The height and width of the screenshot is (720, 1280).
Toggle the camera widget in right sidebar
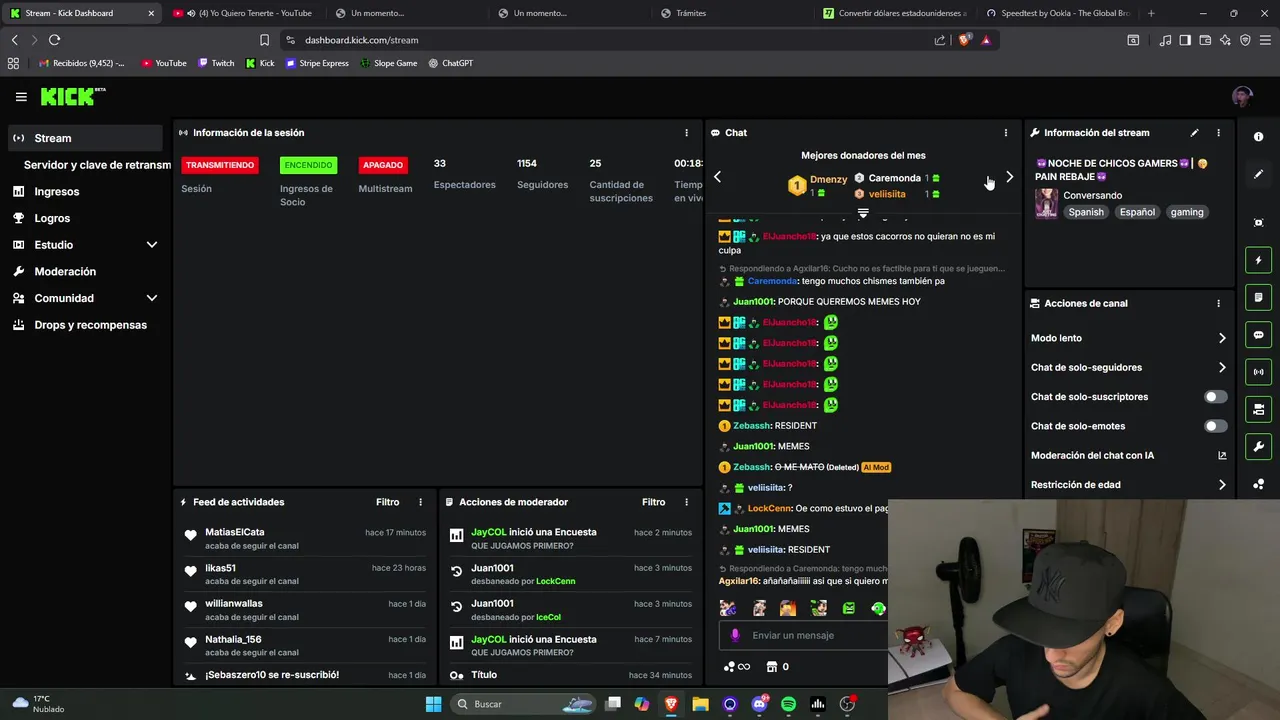tap(1259, 410)
